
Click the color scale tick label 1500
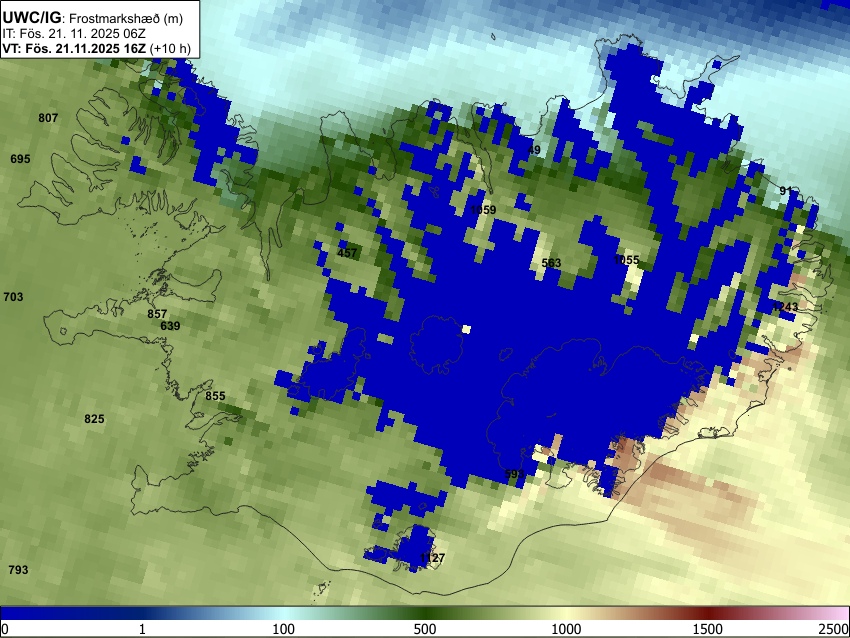708,629
